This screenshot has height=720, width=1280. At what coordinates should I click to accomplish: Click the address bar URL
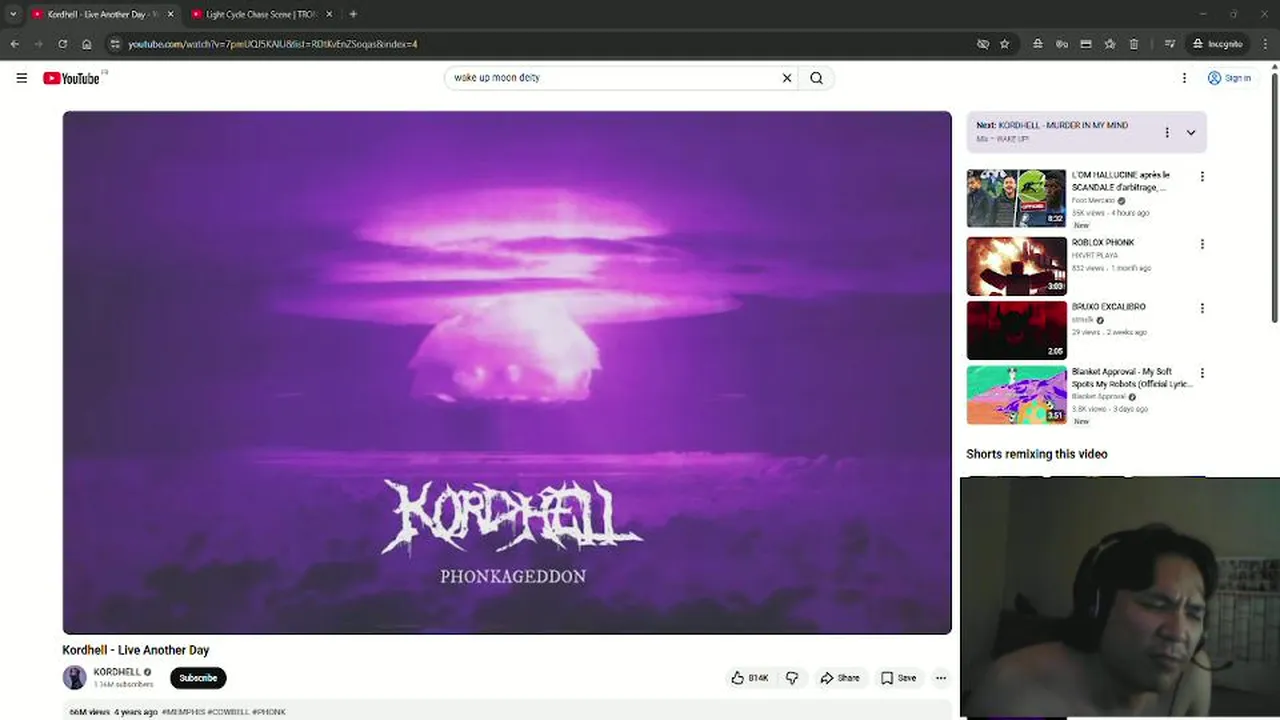coord(273,44)
